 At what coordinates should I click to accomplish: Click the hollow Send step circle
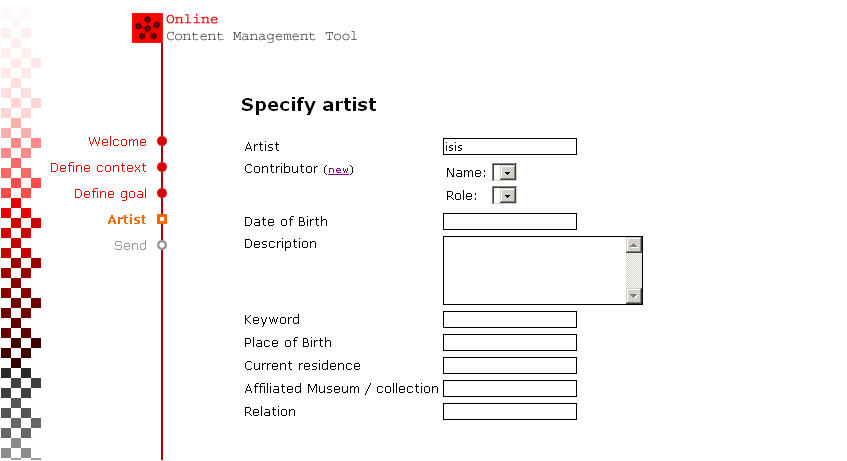tap(162, 245)
